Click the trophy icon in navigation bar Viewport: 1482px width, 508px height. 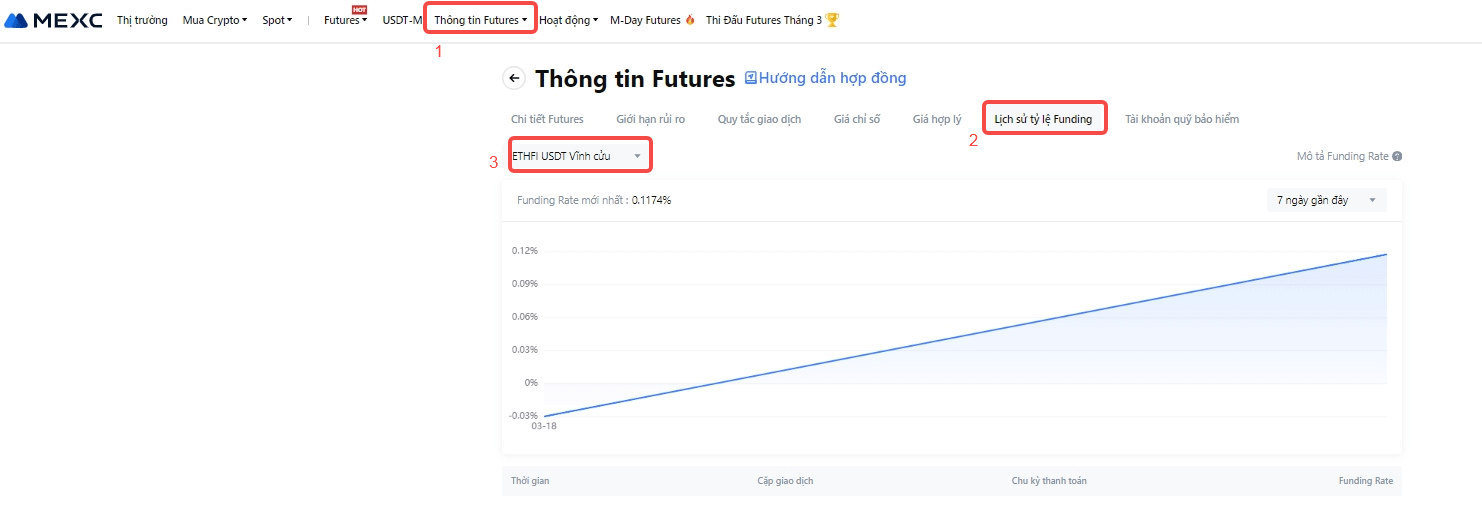pyautogui.click(x=832, y=20)
